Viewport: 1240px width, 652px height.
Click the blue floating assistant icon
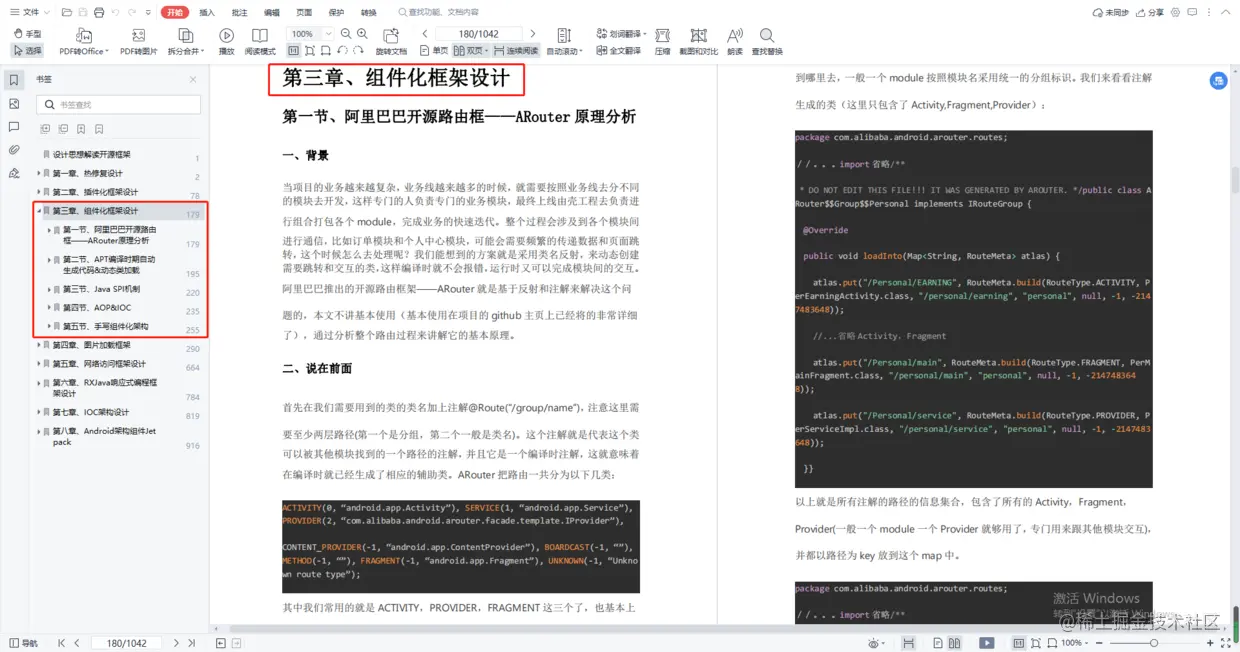click(1218, 81)
